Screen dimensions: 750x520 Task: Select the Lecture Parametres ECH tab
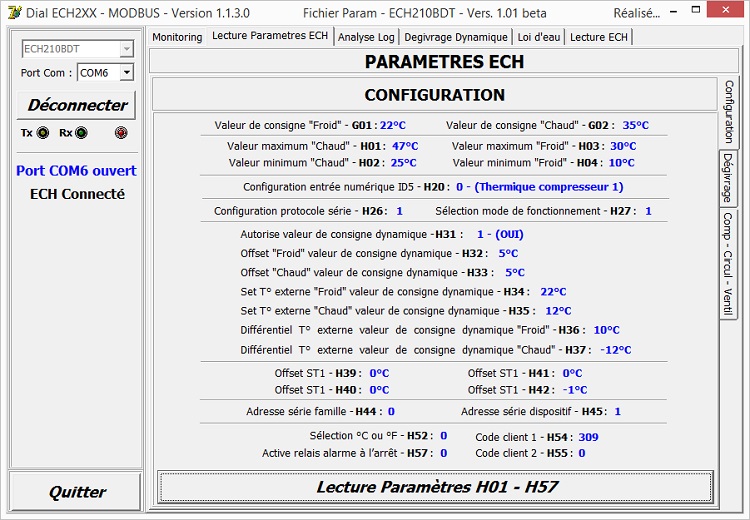[269, 36]
